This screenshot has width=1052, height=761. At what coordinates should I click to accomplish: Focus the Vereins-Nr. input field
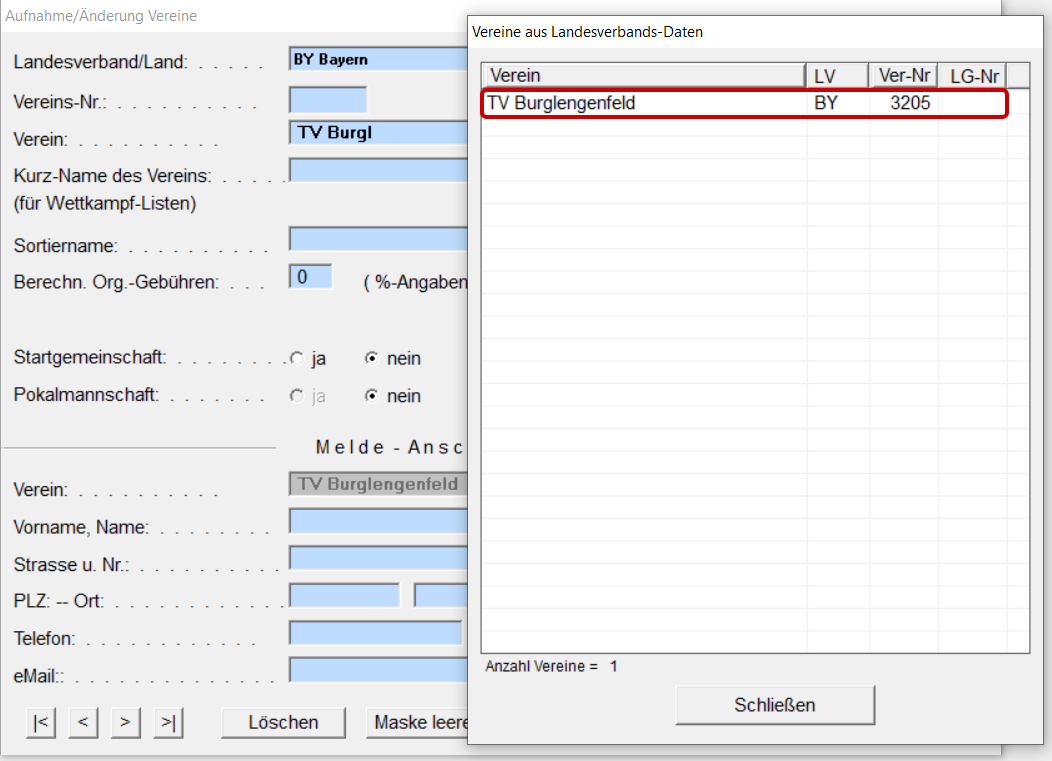(328, 101)
